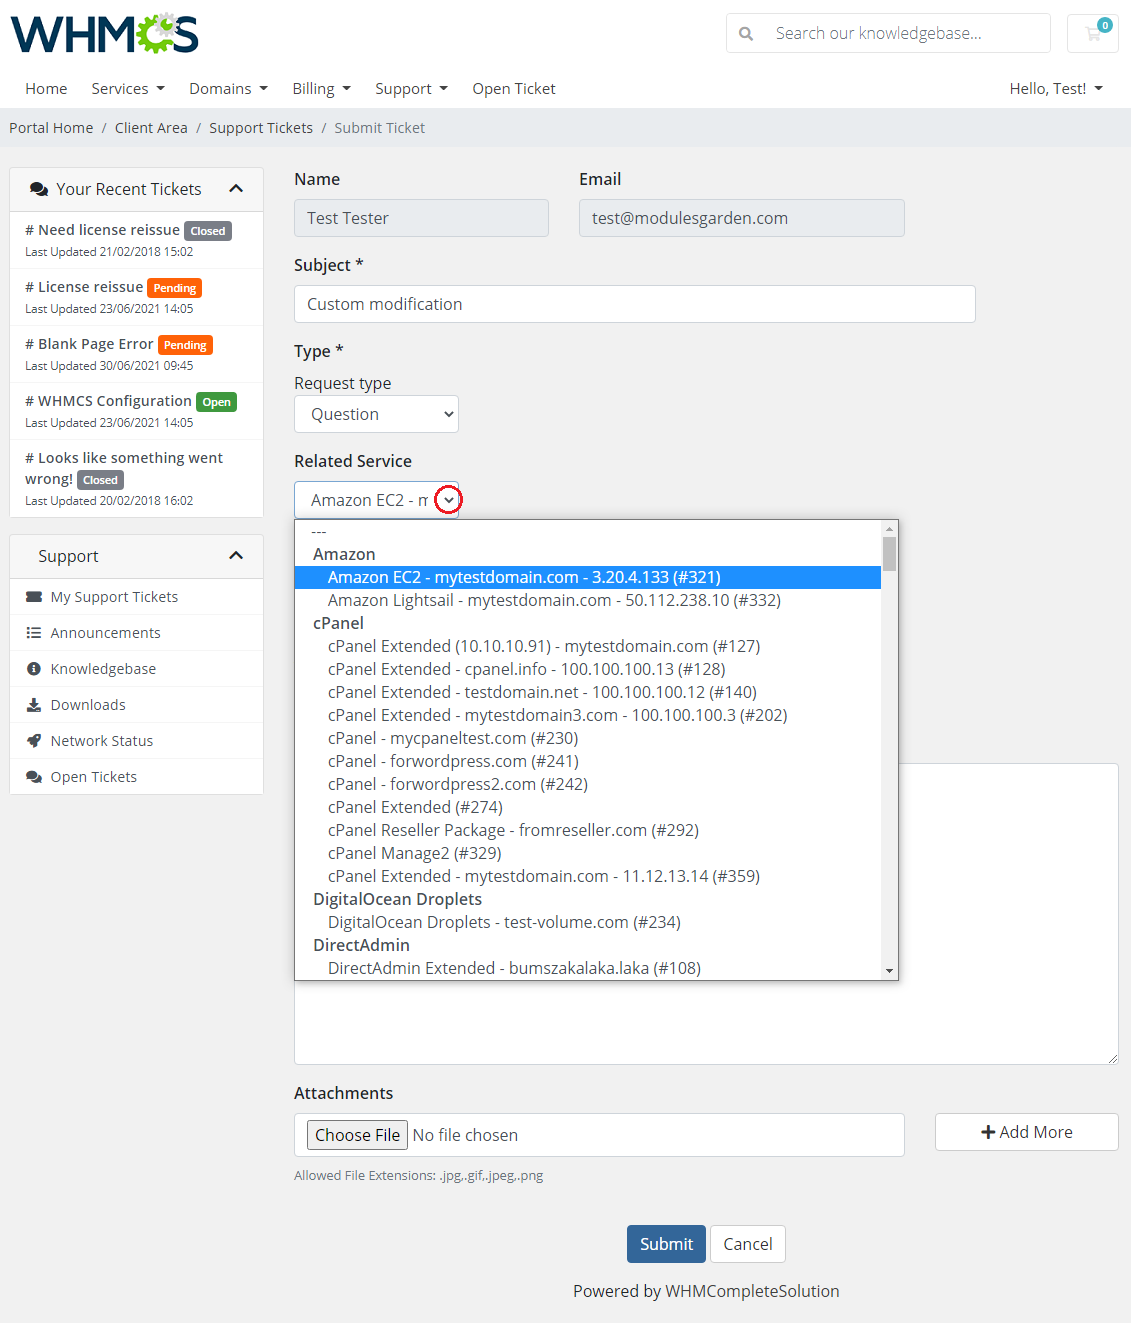Open the Request type Question dropdown
The width and height of the screenshot is (1131, 1323).
coord(376,414)
